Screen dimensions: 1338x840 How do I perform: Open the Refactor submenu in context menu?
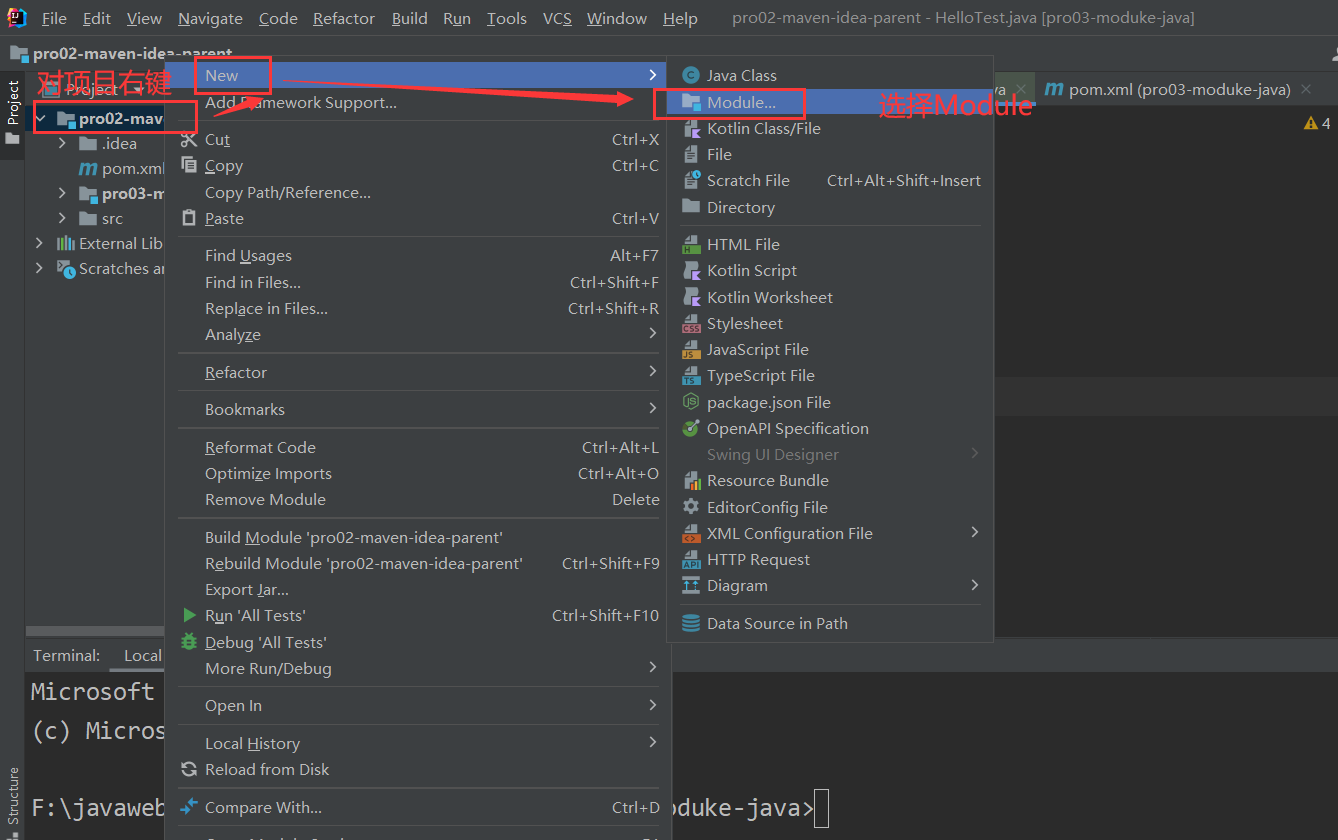(420, 372)
